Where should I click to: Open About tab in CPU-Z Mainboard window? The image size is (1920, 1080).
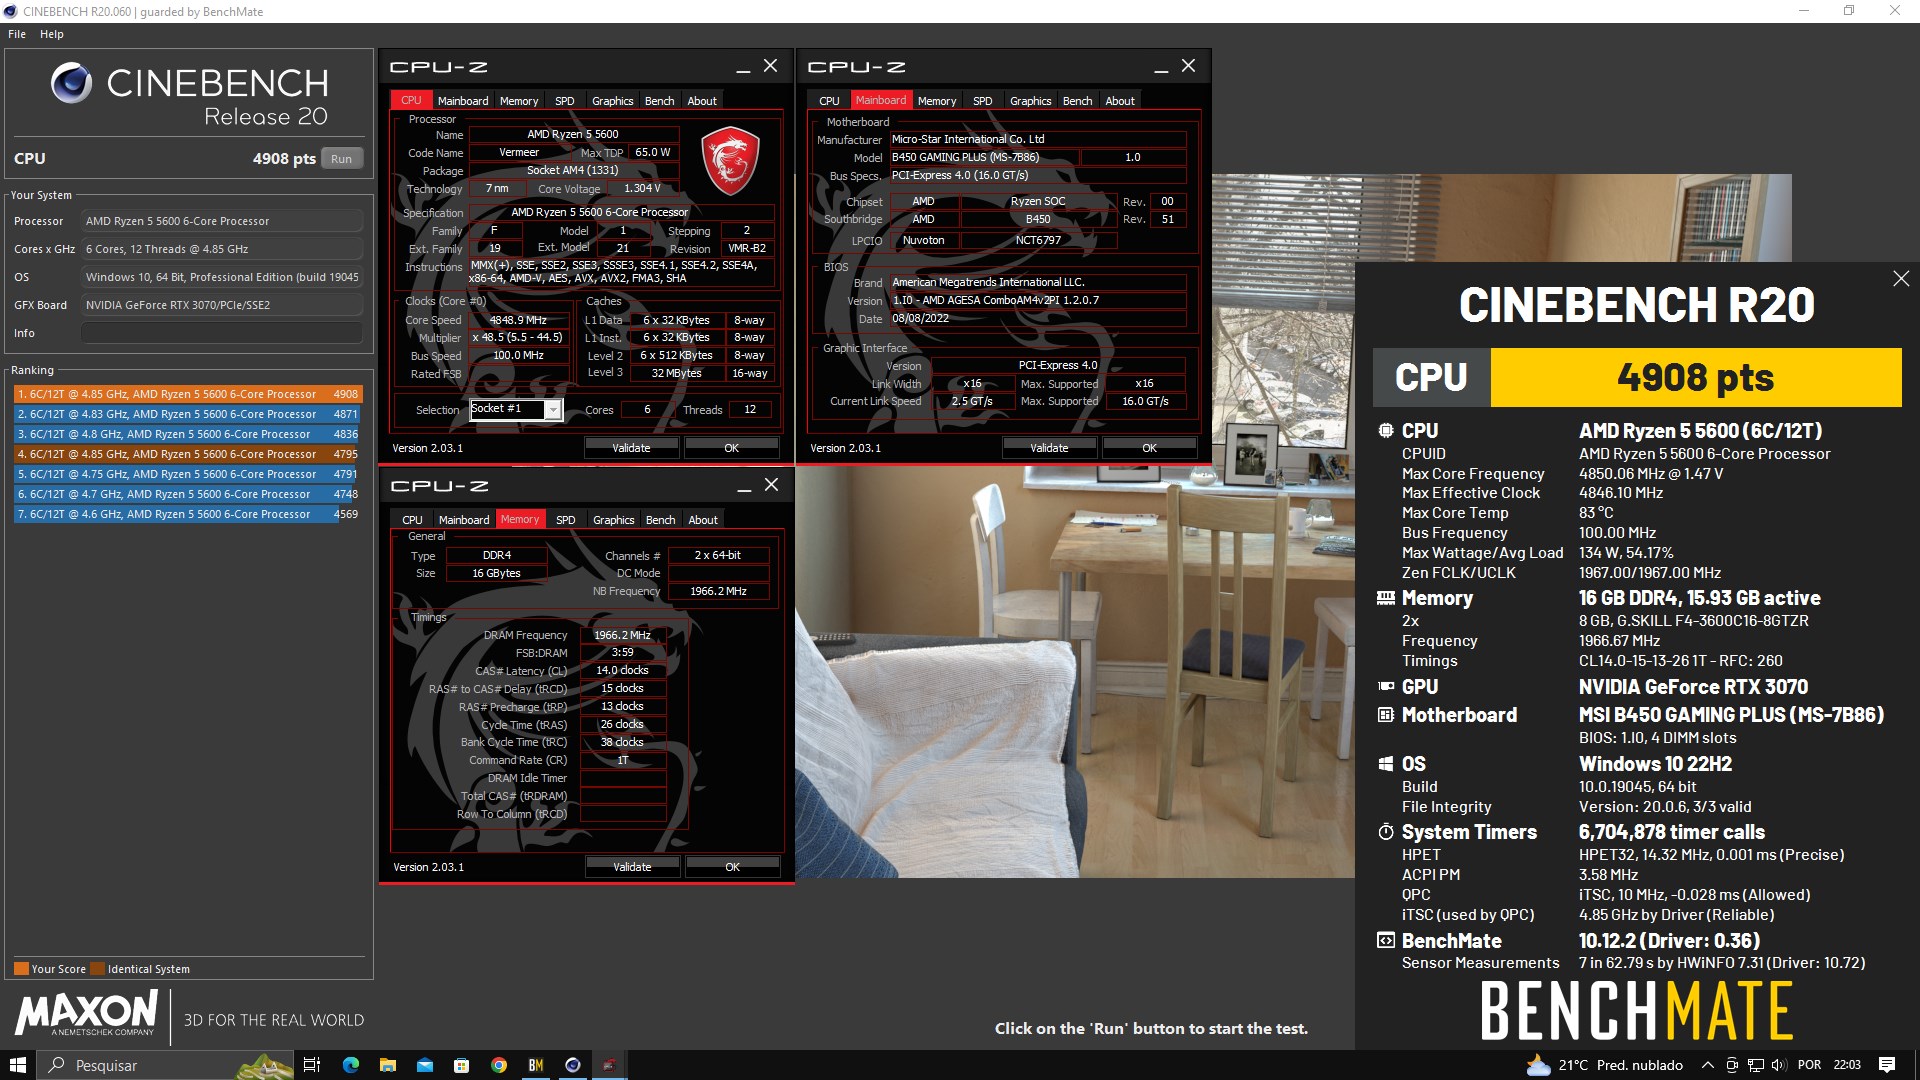click(x=1120, y=101)
